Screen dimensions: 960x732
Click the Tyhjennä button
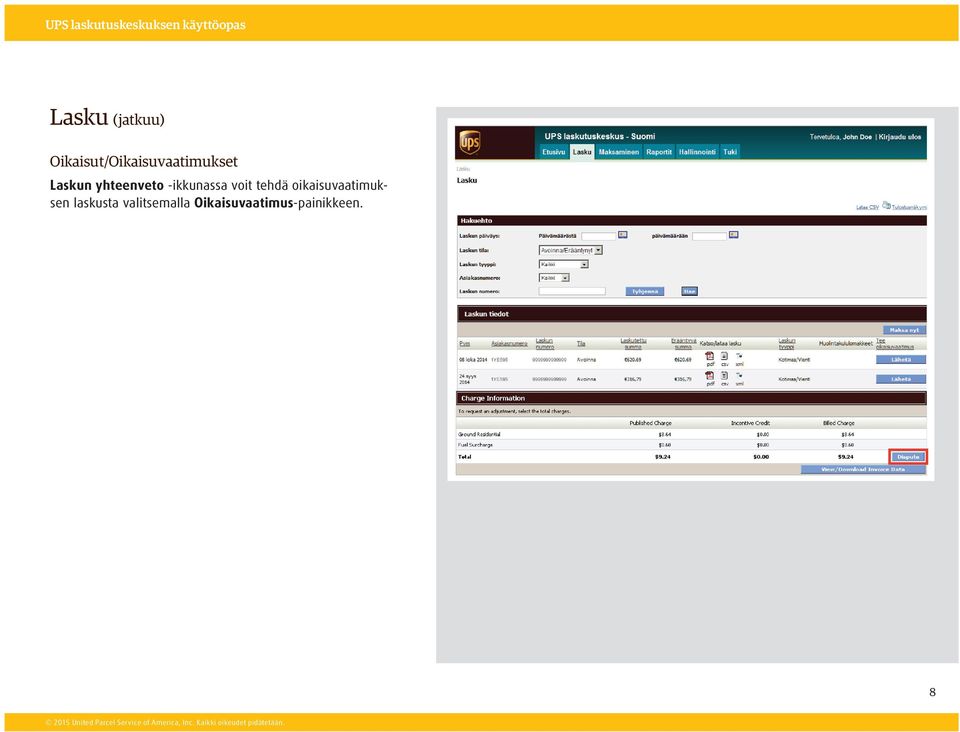pos(645,291)
